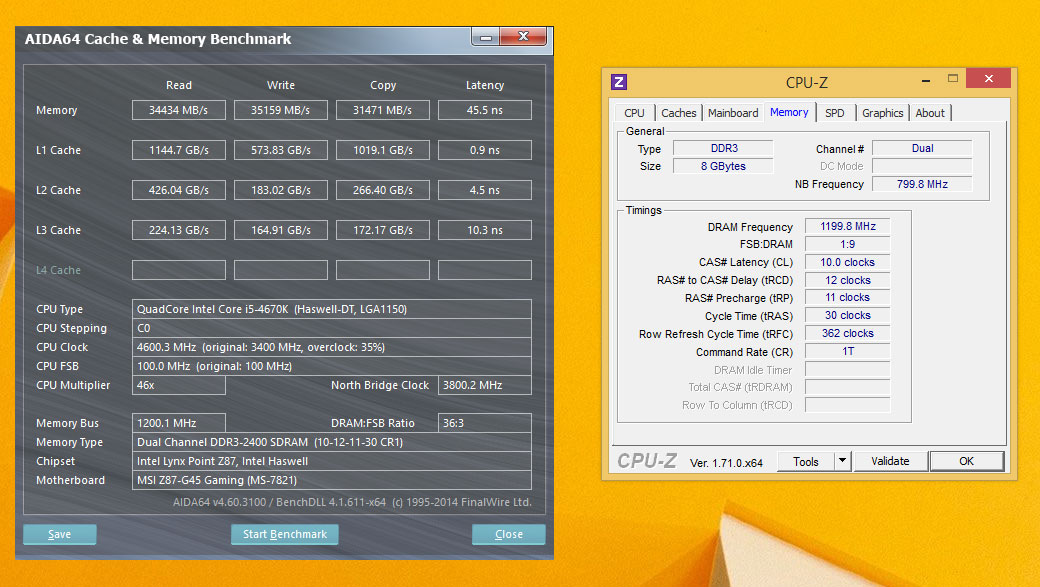1040x587 pixels.
Task: Select the Memory tab in CPU-Z
Action: click(789, 112)
